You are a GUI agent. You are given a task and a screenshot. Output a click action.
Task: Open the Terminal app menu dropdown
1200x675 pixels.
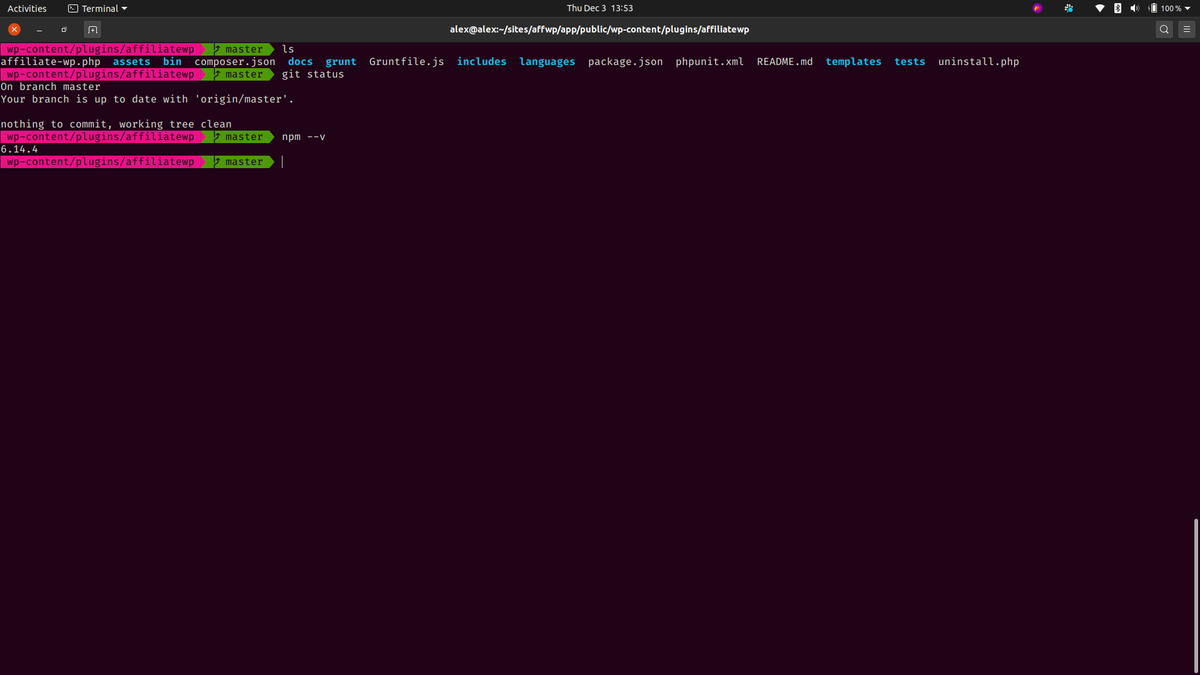point(98,8)
